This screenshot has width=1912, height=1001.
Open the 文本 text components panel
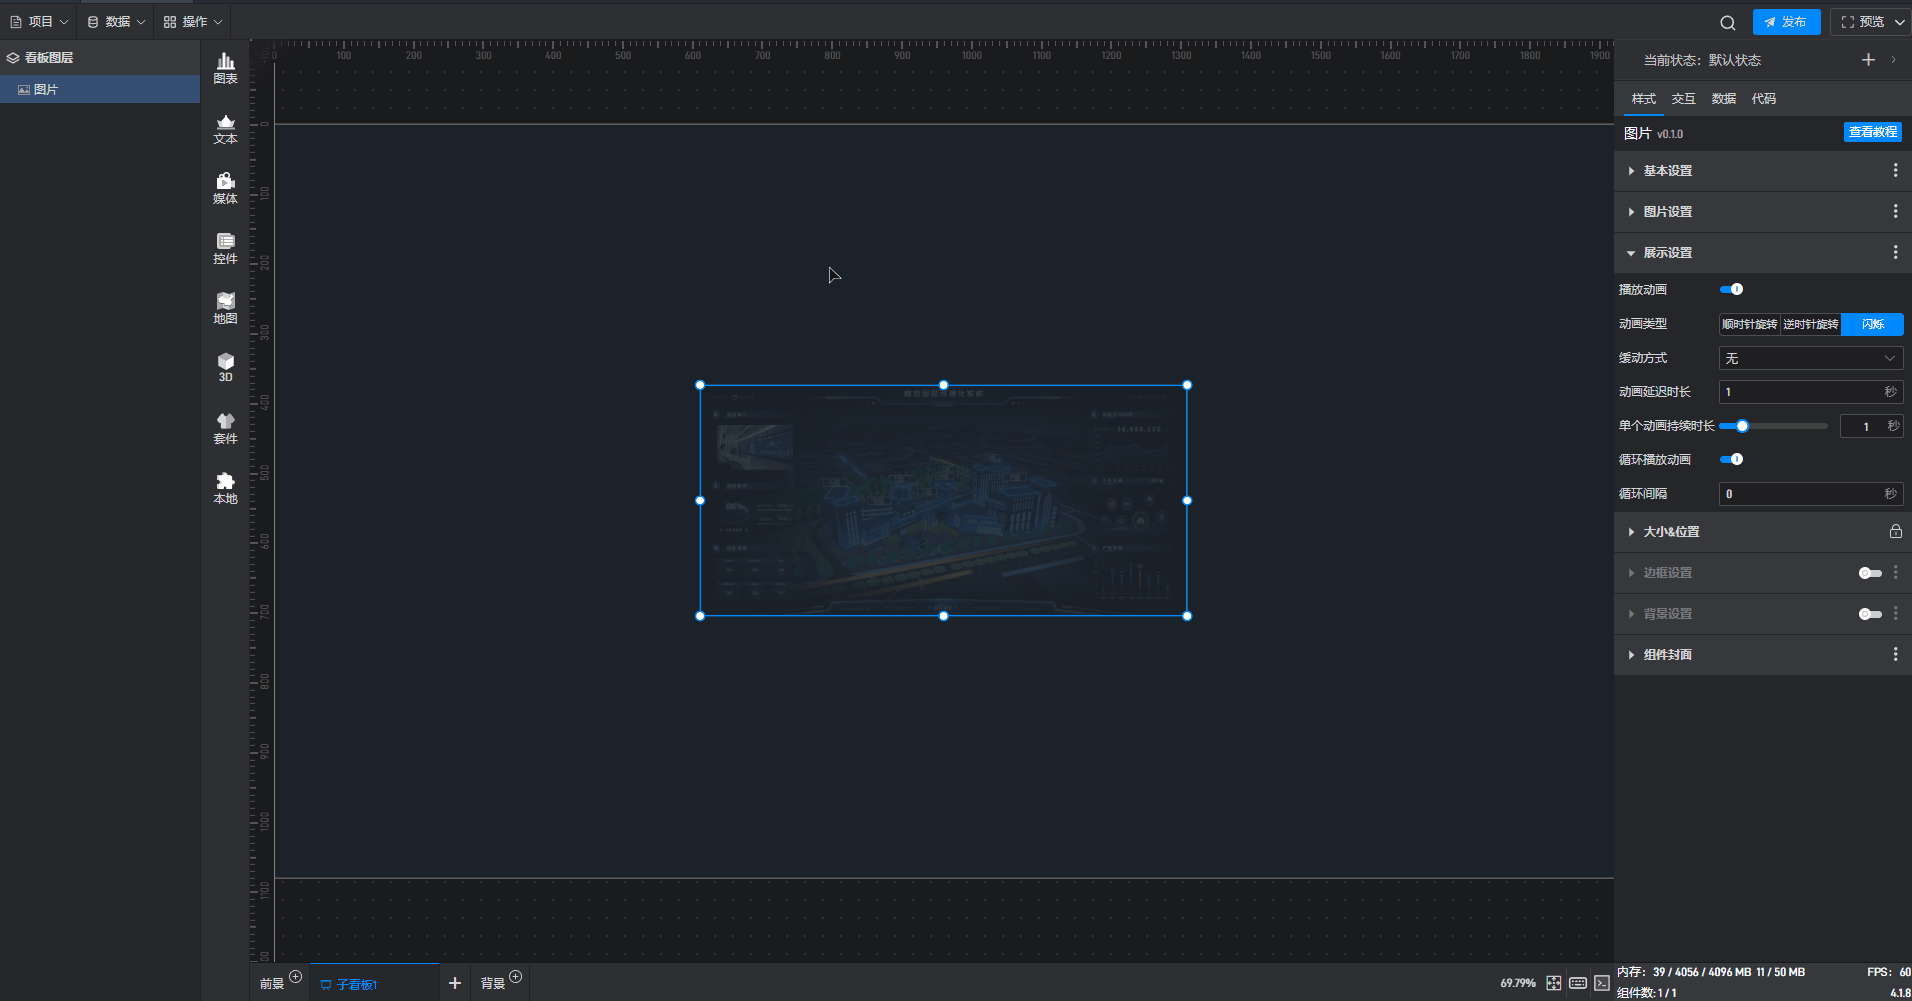[225, 129]
